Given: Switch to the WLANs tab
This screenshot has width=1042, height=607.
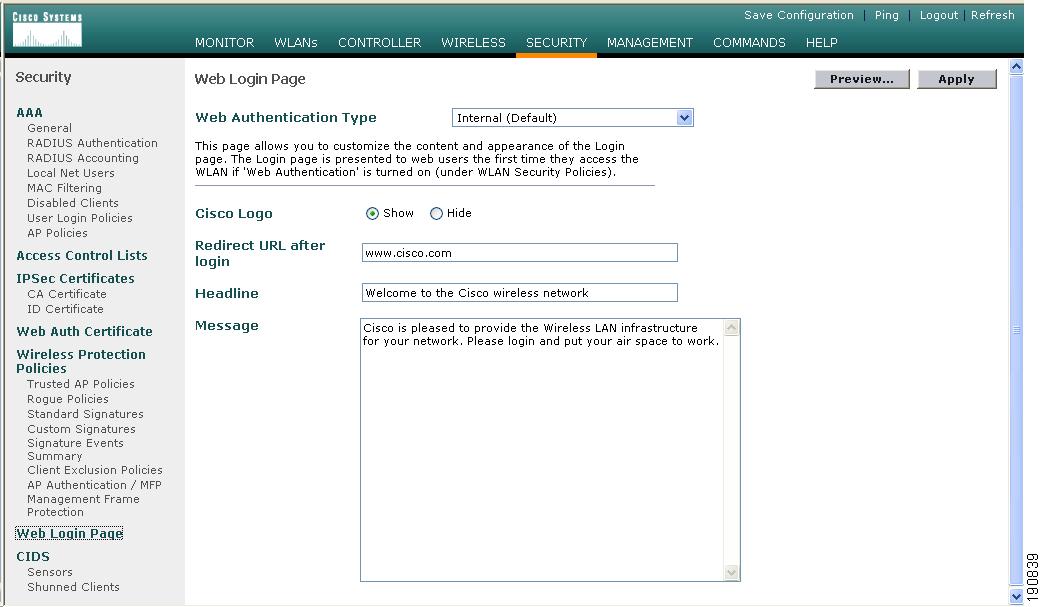Looking at the screenshot, I should (x=296, y=43).
